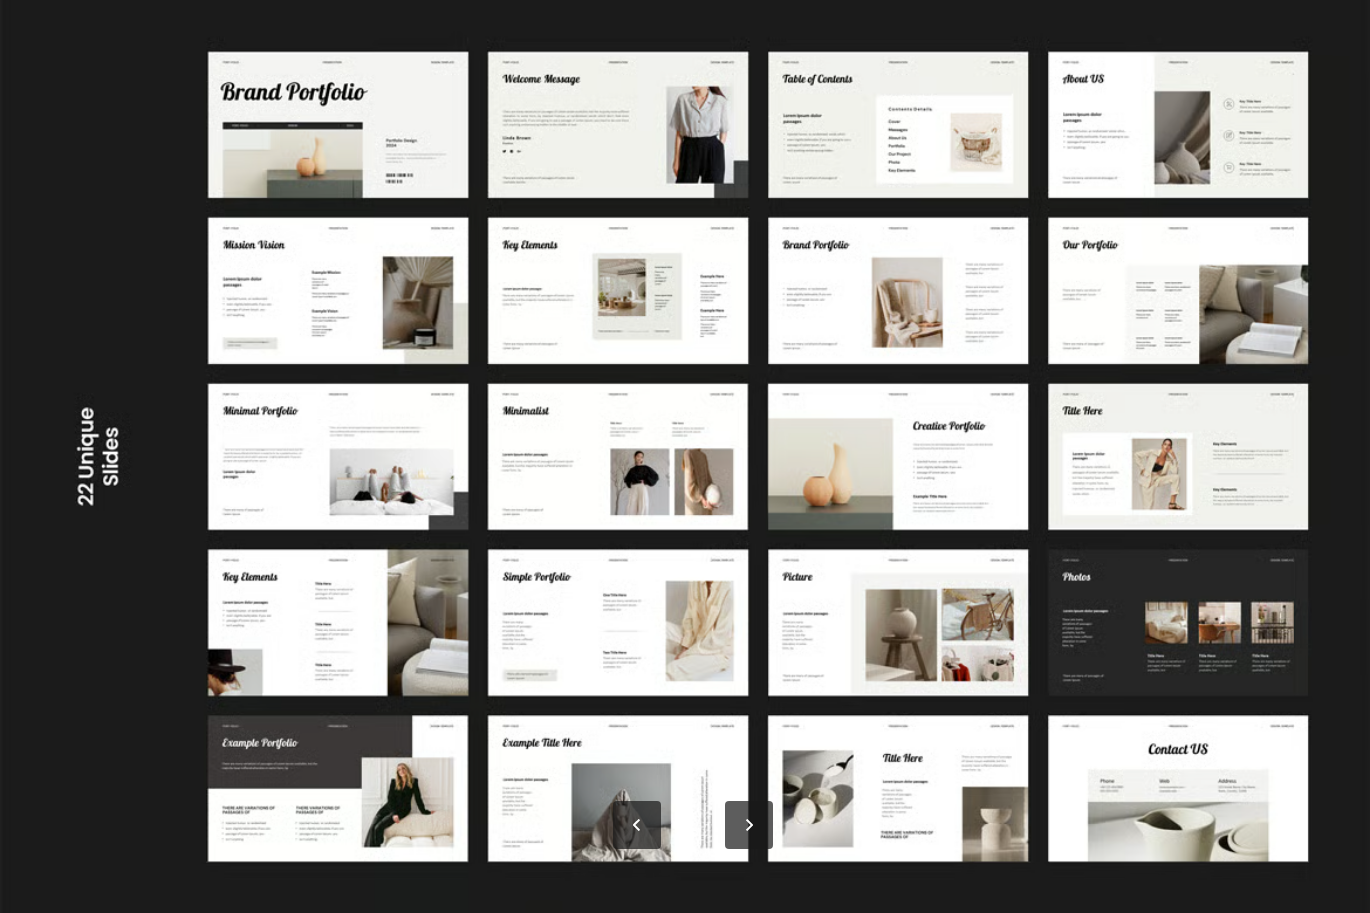This screenshot has height=913, width=1370.
Task: Open the Simple Portfolio slide thumbnail
Action: [x=618, y=623]
